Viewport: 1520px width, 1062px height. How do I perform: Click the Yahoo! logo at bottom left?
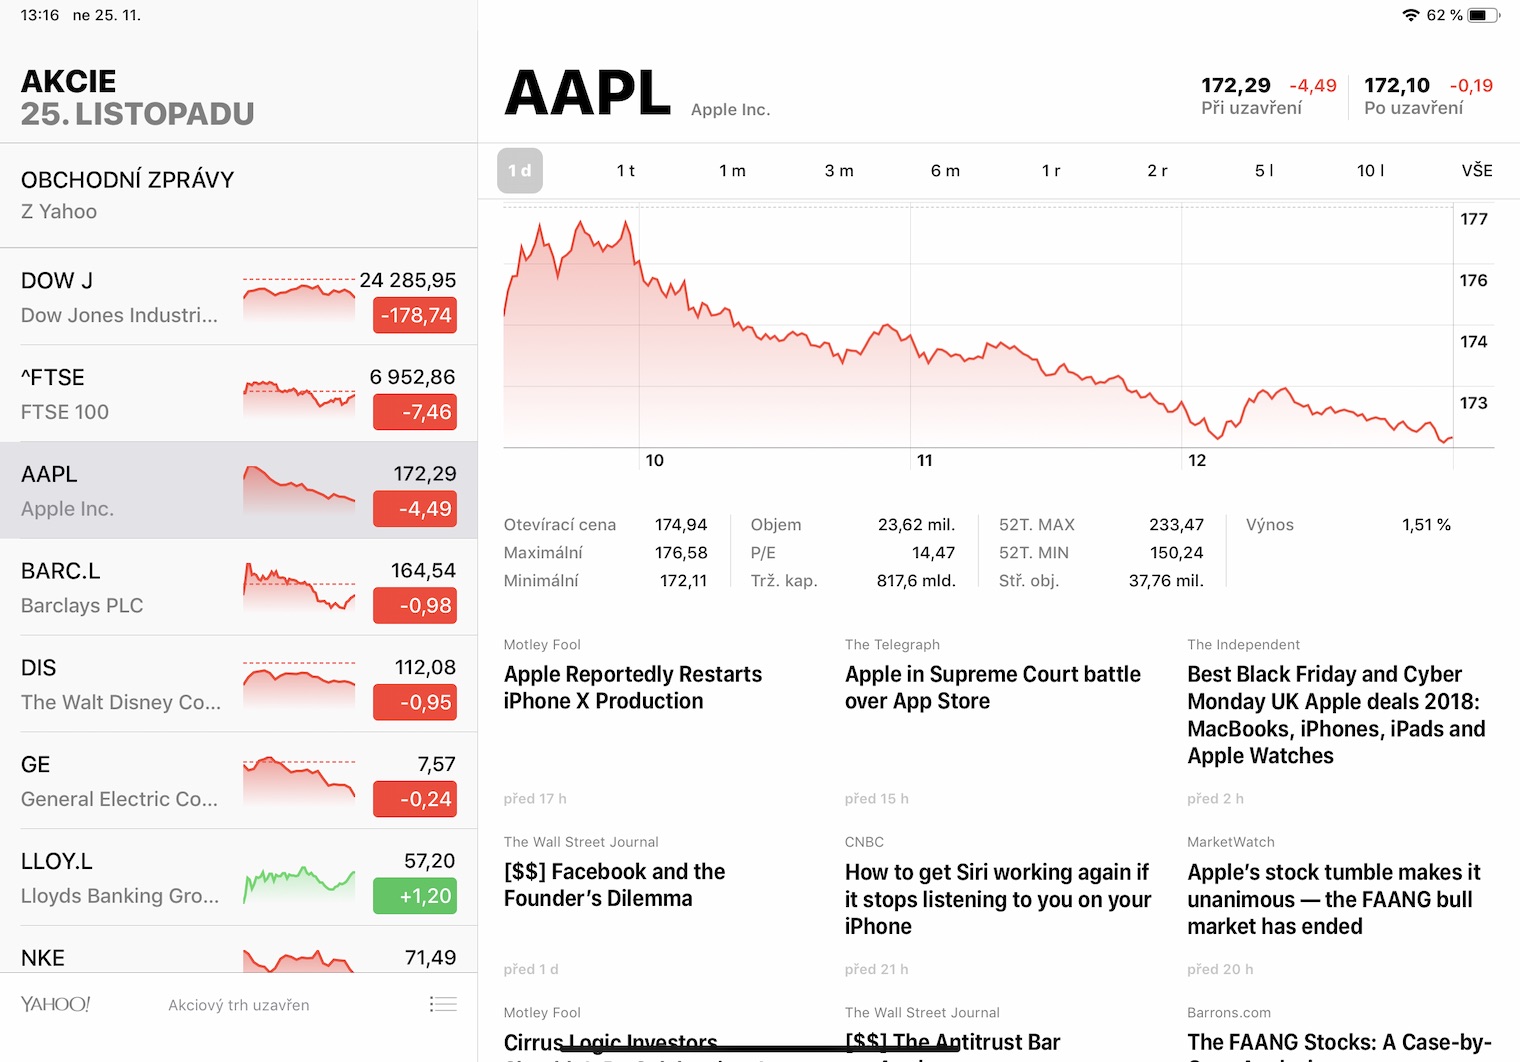(x=55, y=1004)
